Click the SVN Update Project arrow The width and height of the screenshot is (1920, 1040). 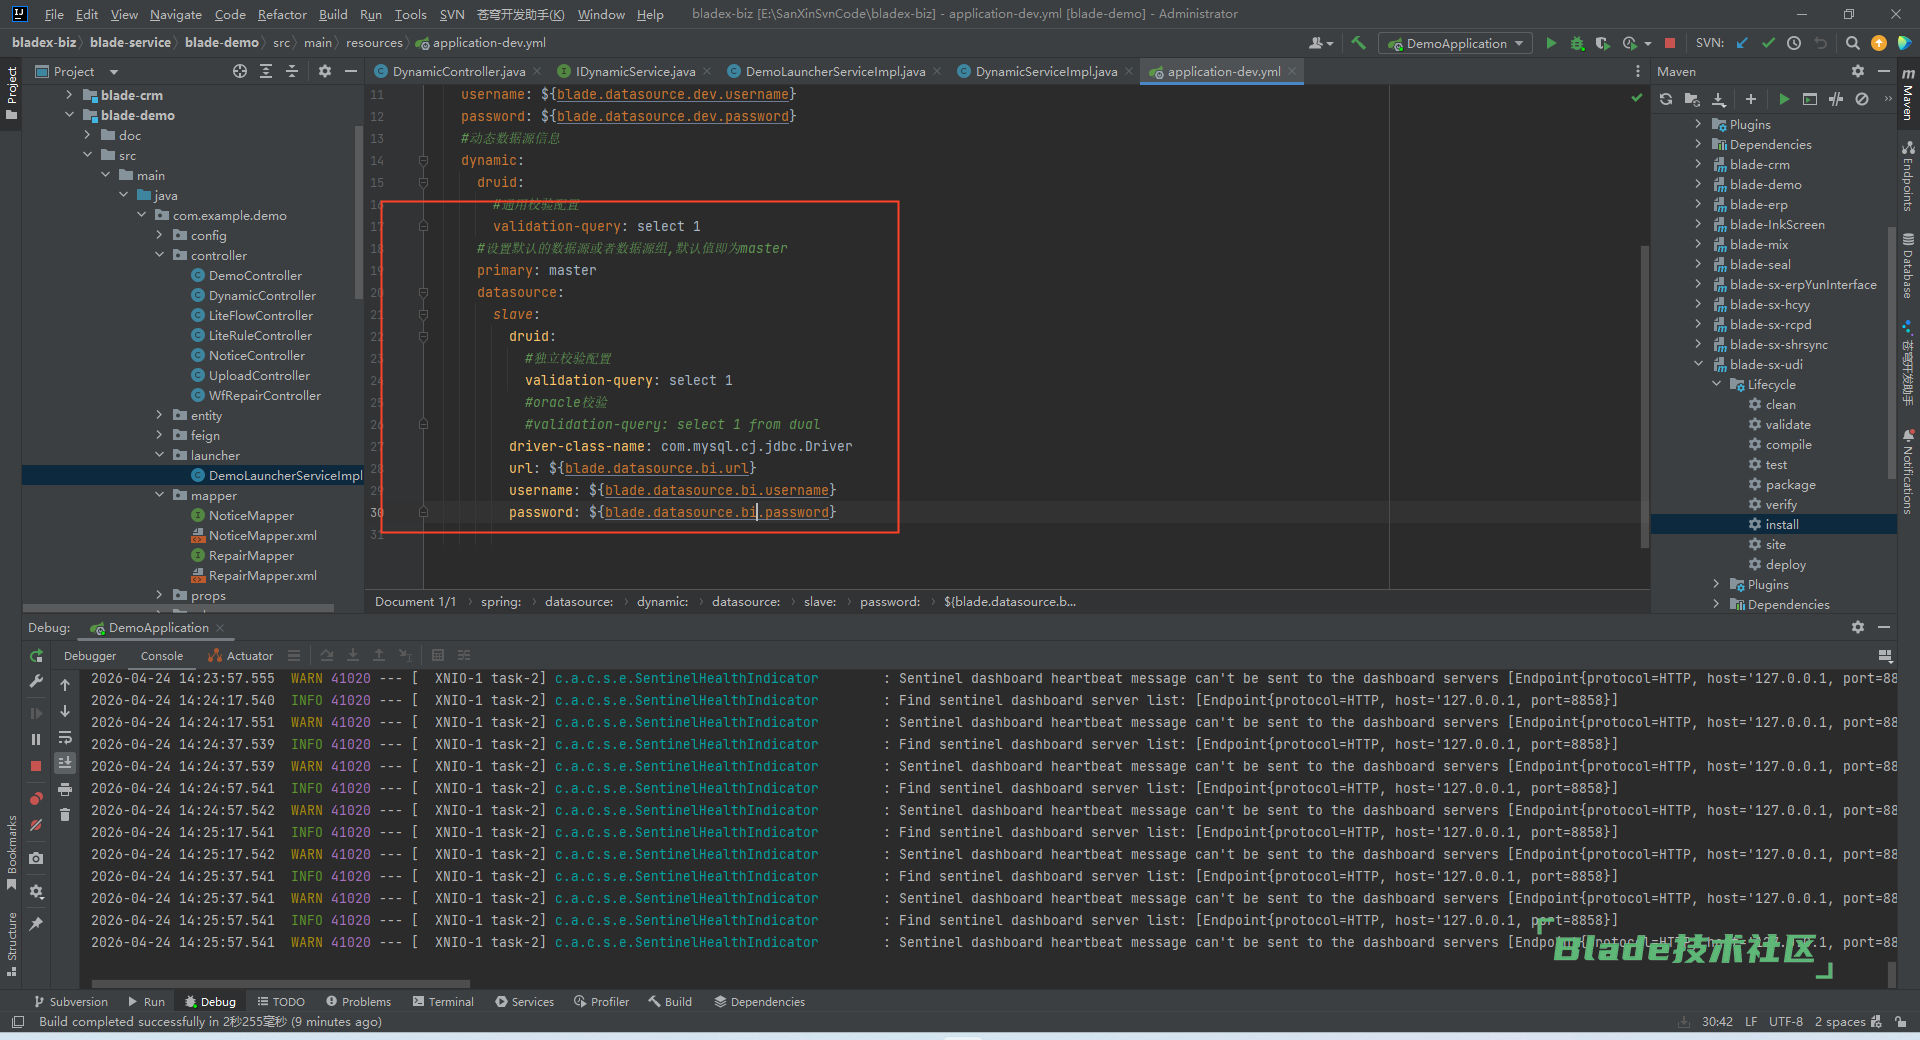click(1742, 43)
